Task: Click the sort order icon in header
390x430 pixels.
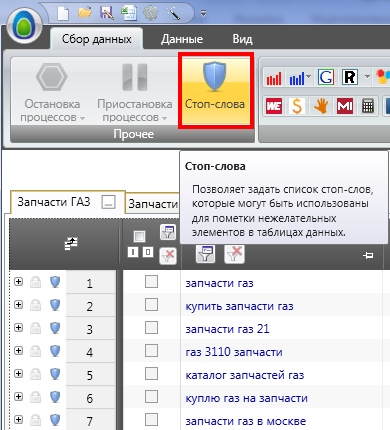Action: (71, 244)
